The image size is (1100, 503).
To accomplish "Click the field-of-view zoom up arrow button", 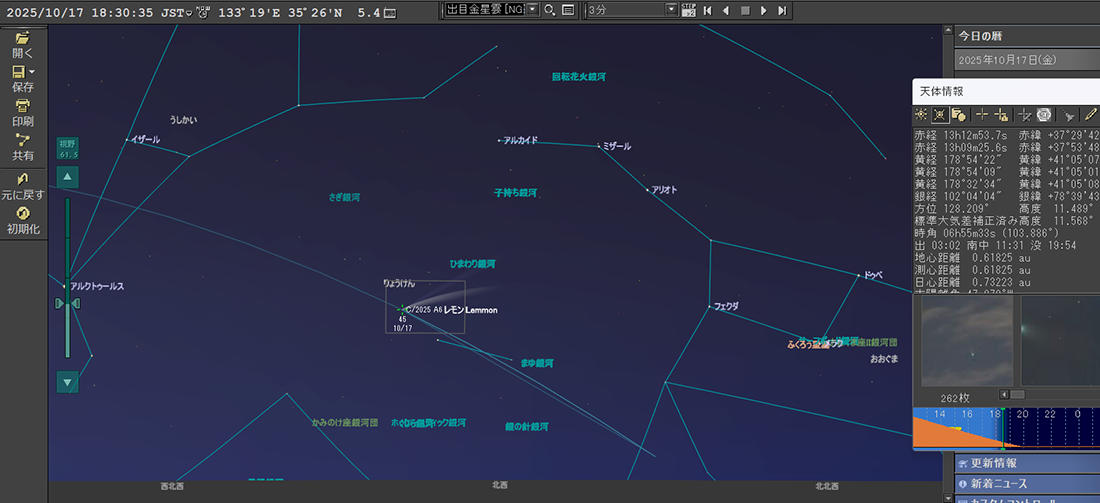I will (x=67, y=178).
